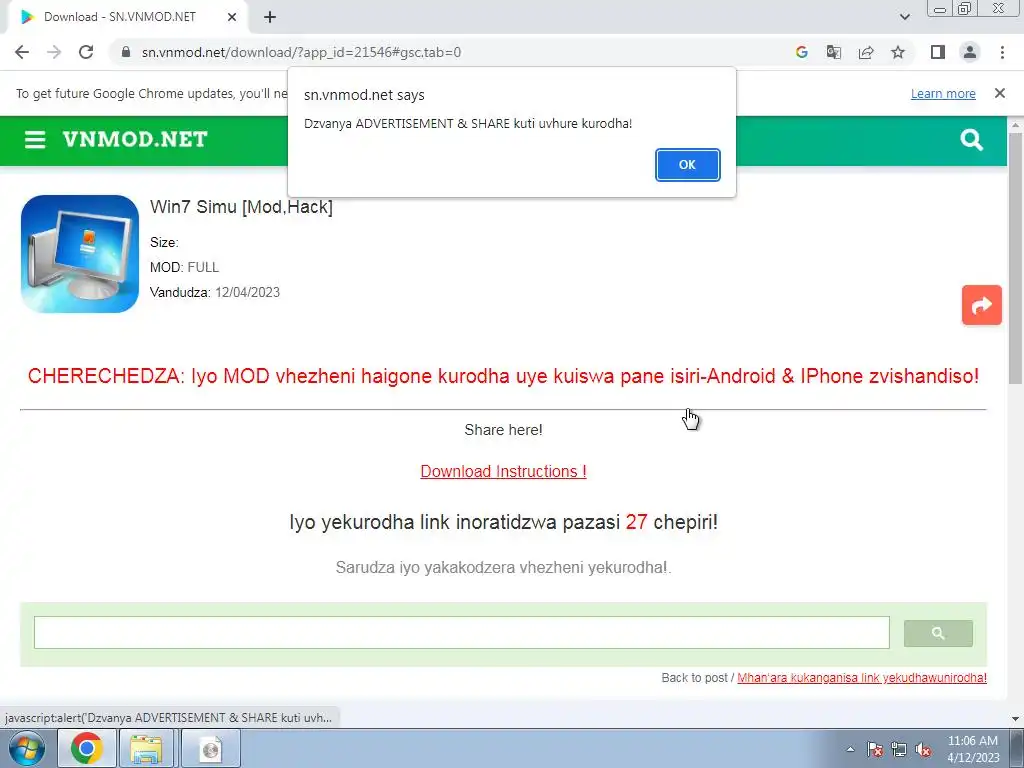Submit search with green magnifier button
1024x768 pixels.
pyautogui.click(x=938, y=633)
